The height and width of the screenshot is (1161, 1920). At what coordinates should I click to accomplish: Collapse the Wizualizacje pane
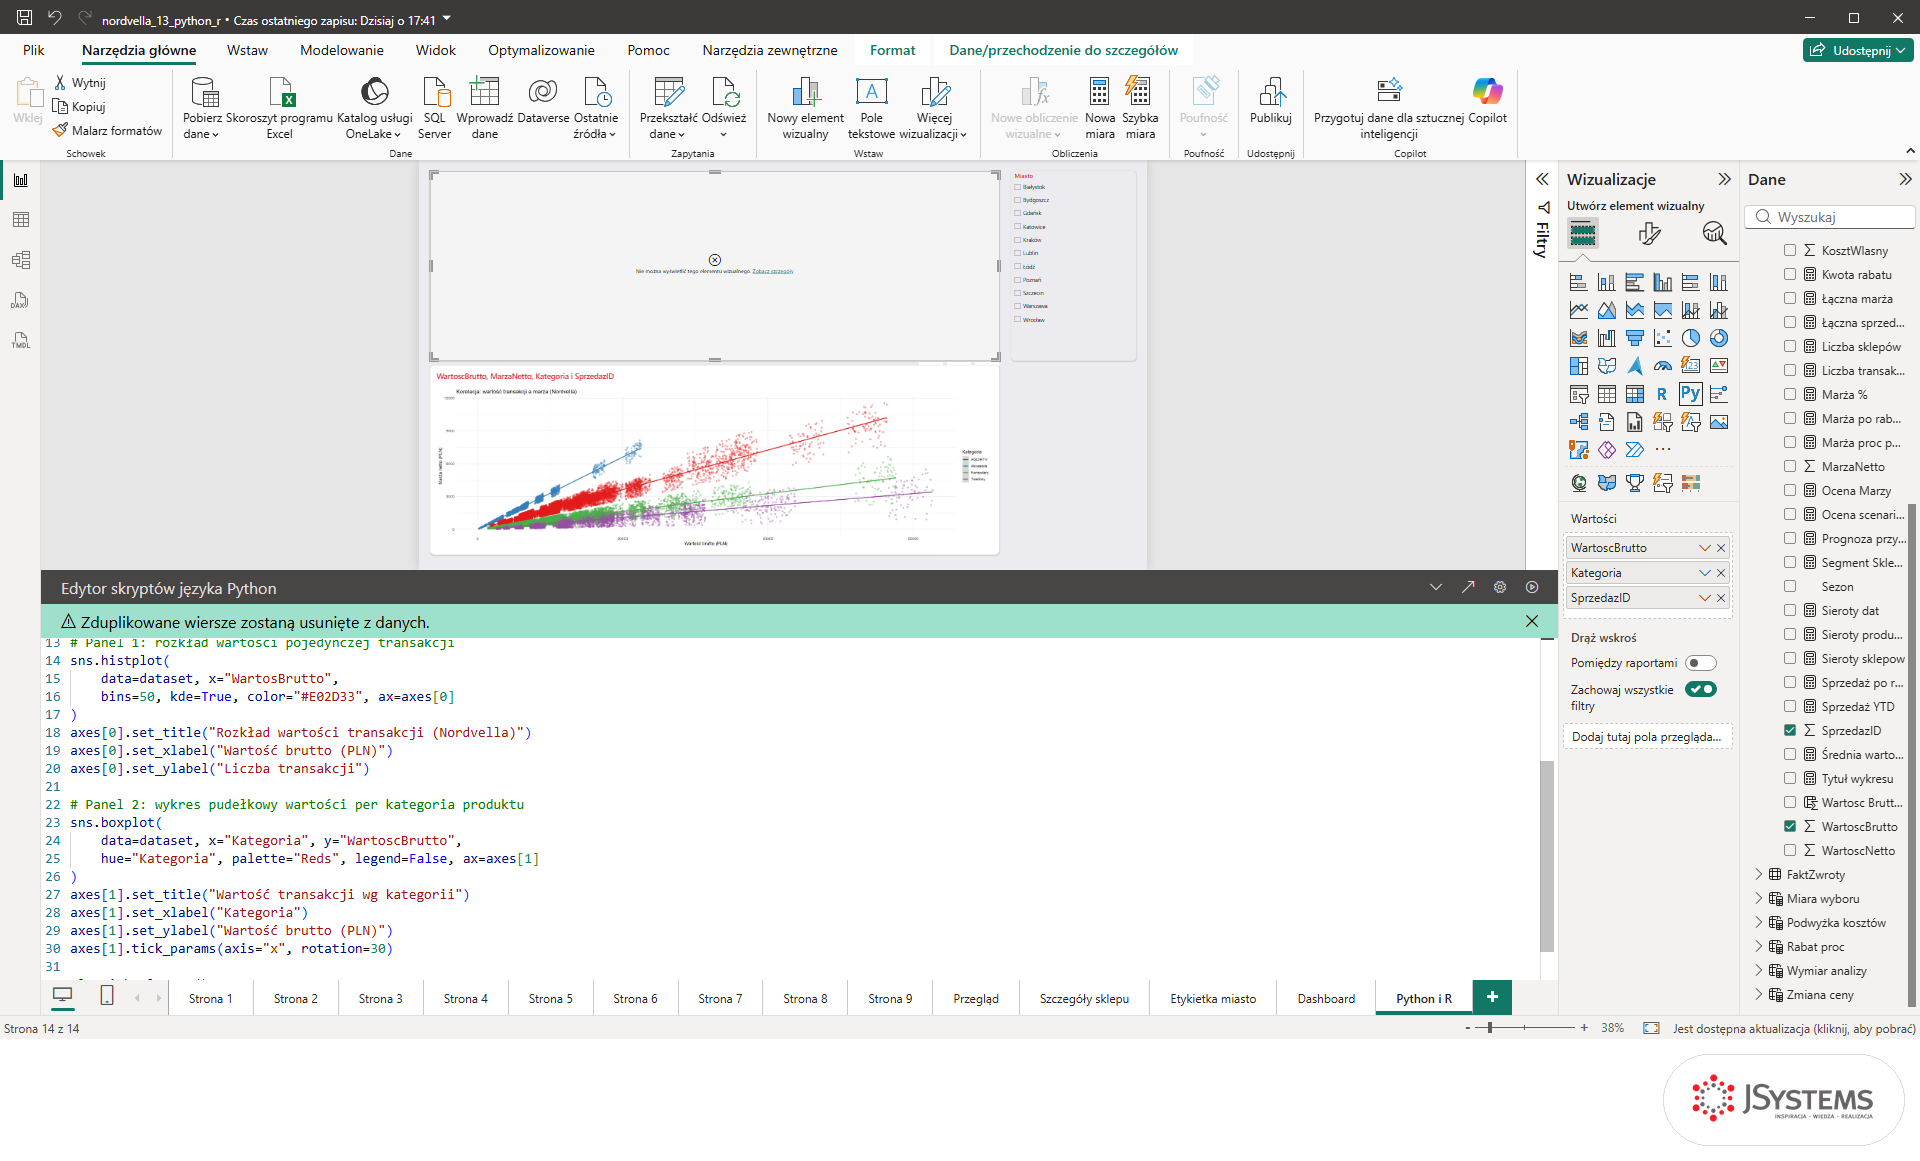(x=1724, y=179)
